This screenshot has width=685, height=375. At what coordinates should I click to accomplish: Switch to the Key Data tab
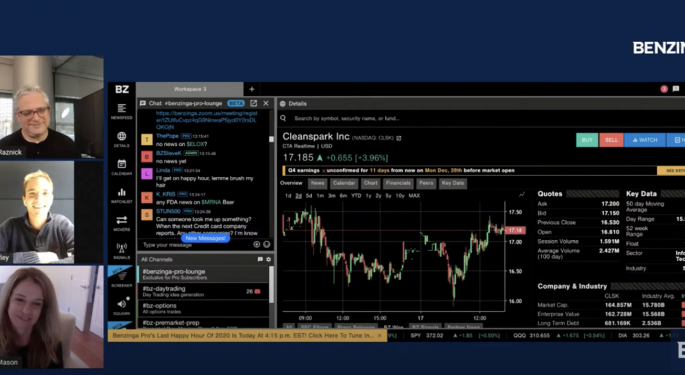[x=453, y=183]
